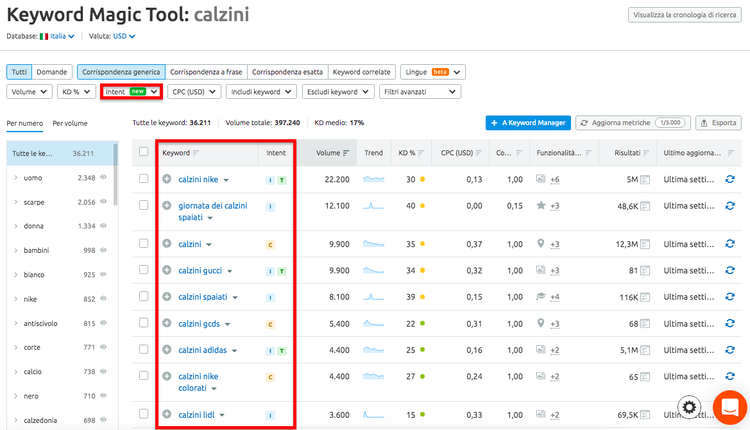Select the Tutti tab
This screenshot has height=430, width=750.
(x=19, y=72)
